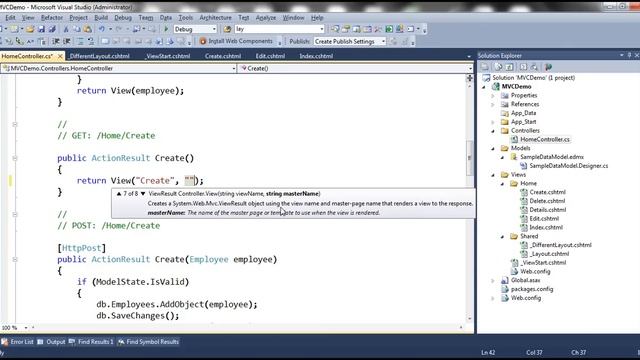Open the Find Results 1 panel
The width and height of the screenshot is (640, 360).
point(91,342)
